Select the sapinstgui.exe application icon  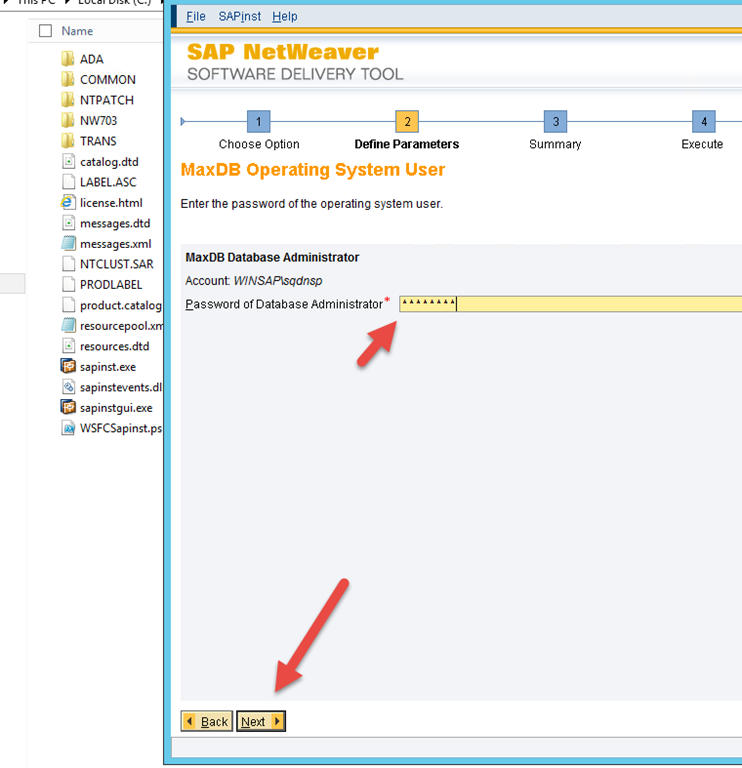(68, 407)
